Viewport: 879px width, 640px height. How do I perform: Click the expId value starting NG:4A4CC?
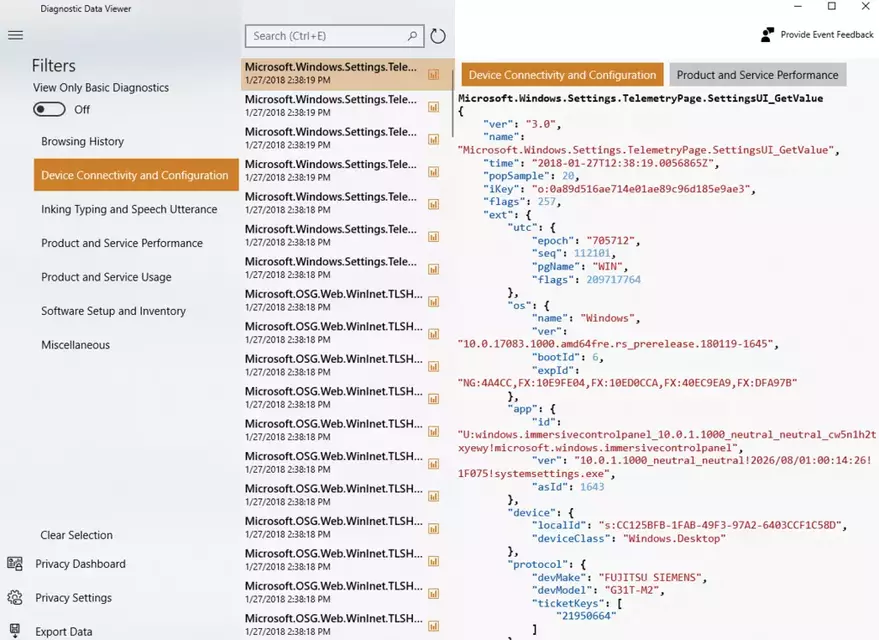tap(627, 383)
